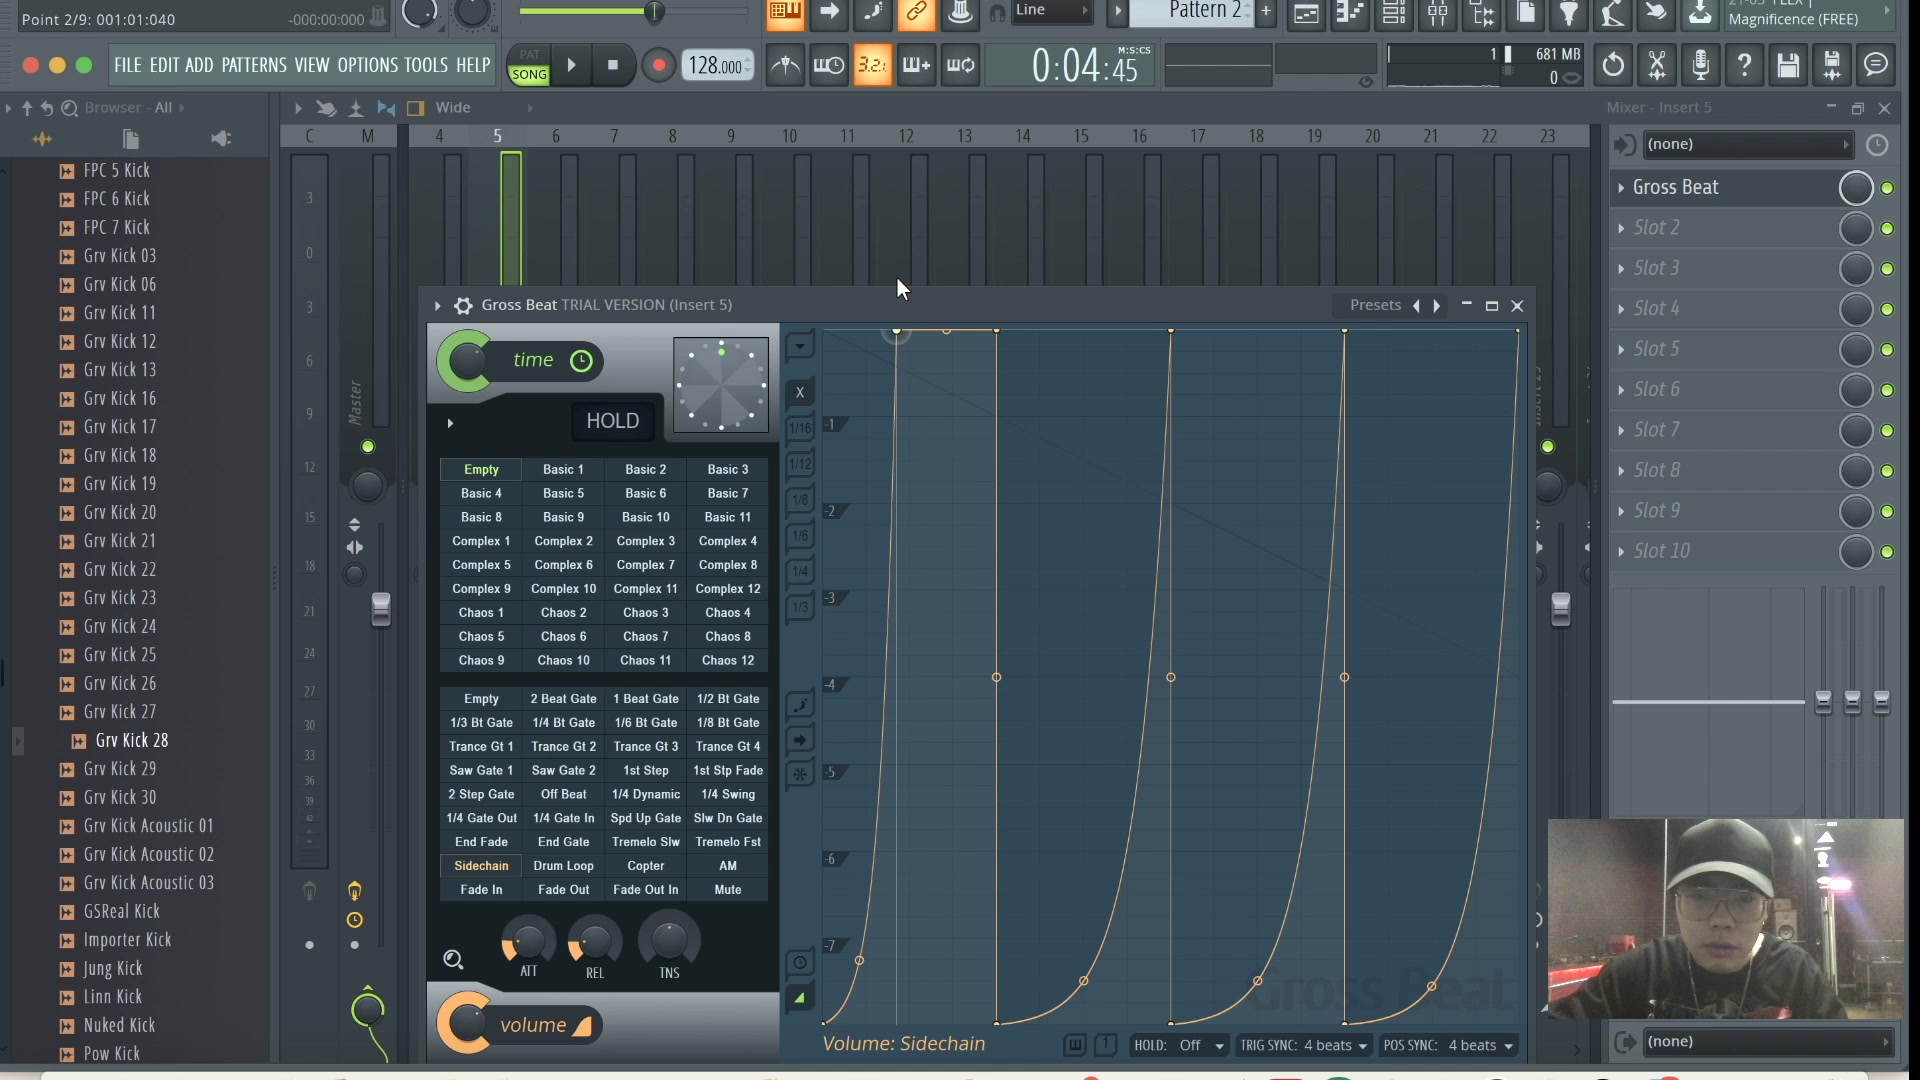The height and width of the screenshot is (1080, 1920).
Task: Drag the ATT knob in Gross Beat
Action: pyautogui.click(x=527, y=940)
